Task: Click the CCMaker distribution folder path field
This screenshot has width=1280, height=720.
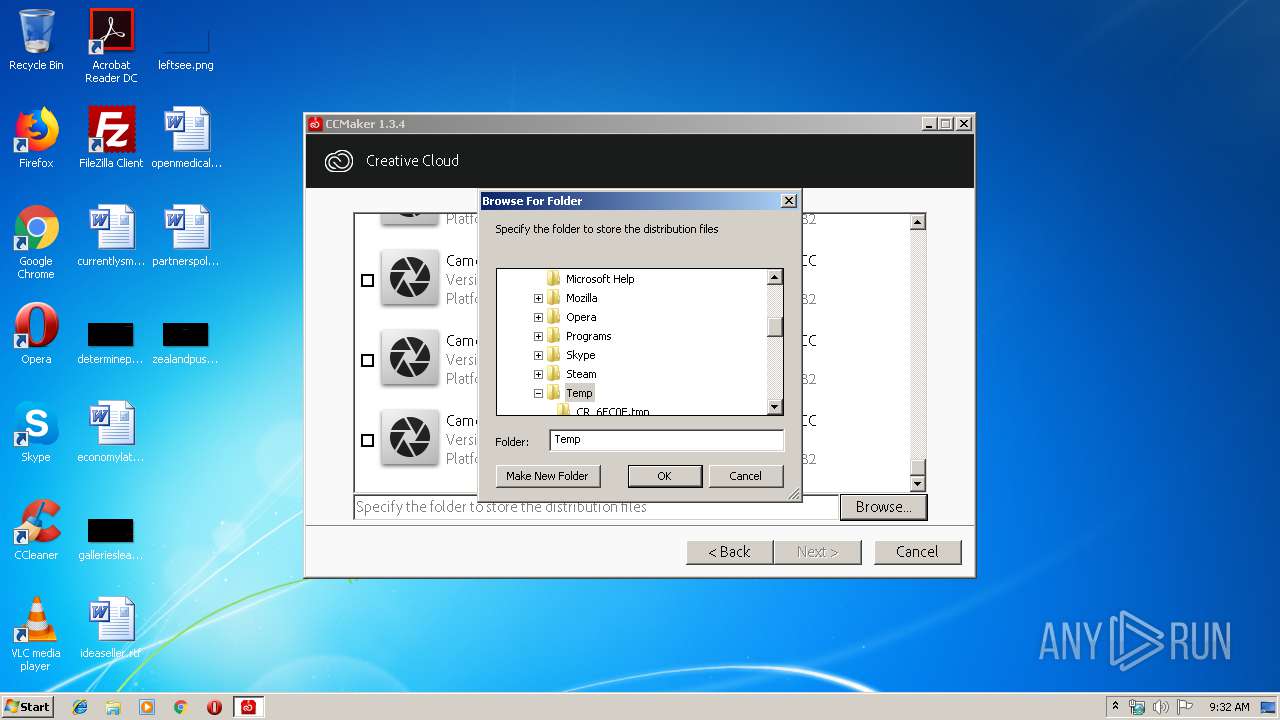Action: click(596, 507)
